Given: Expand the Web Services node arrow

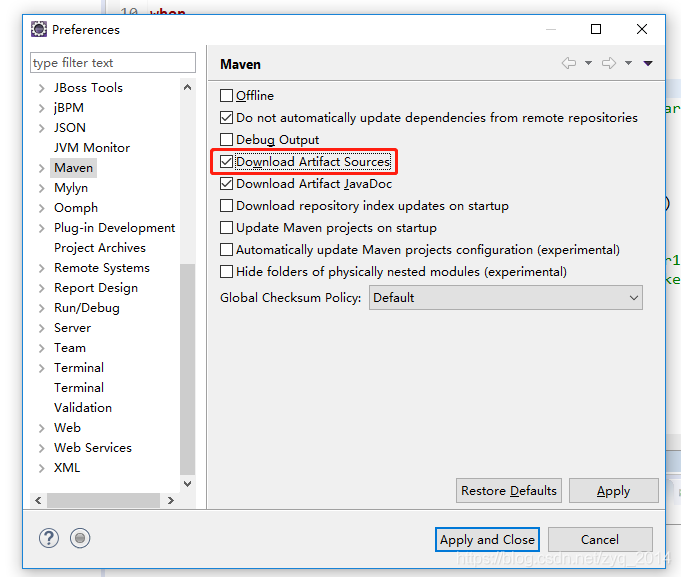Looking at the screenshot, I should pyautogui.click(x=42, y=448).
